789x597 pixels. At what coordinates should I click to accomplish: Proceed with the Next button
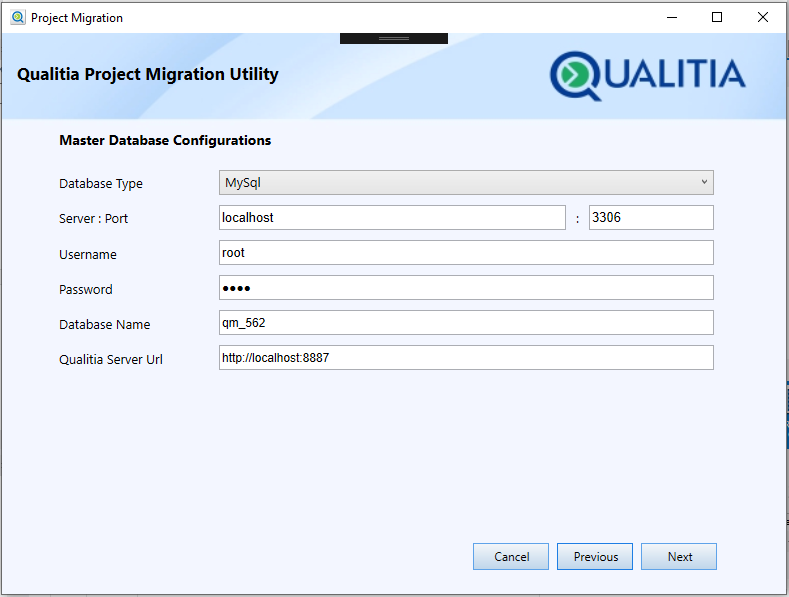click(x=679, y=557)
